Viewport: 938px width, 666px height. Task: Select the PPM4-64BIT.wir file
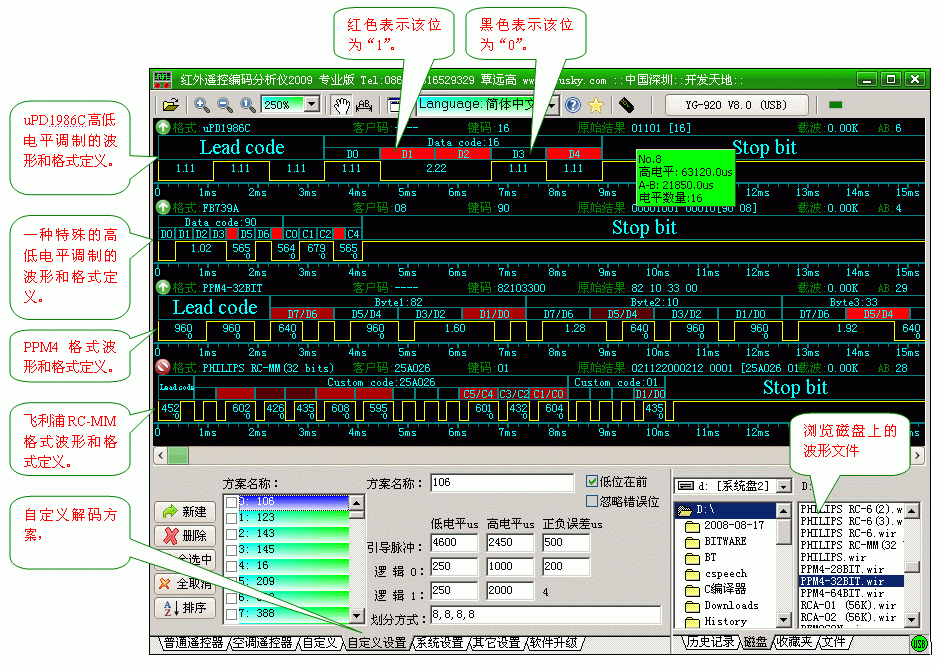[842, 593]
